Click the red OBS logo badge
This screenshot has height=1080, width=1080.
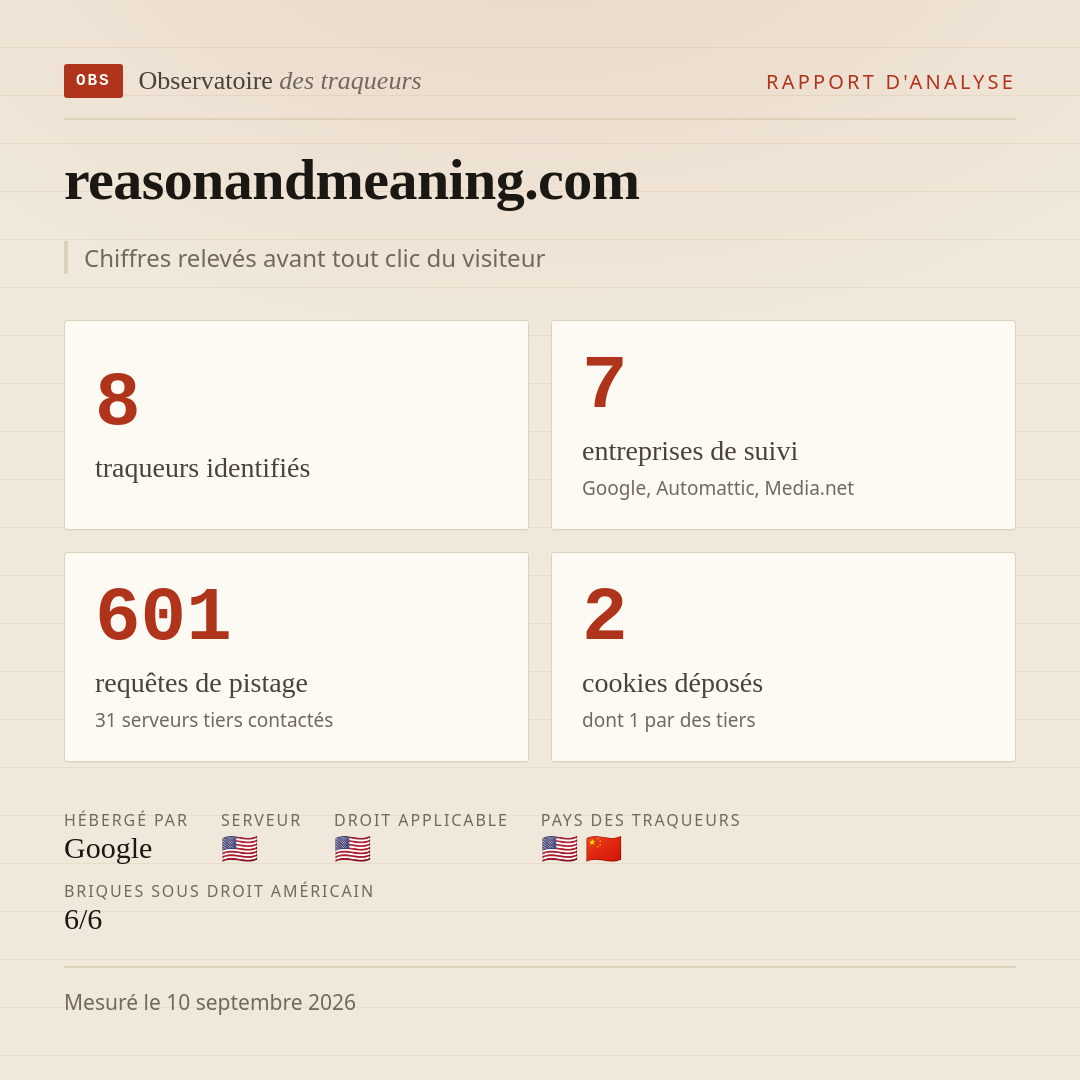94,81
